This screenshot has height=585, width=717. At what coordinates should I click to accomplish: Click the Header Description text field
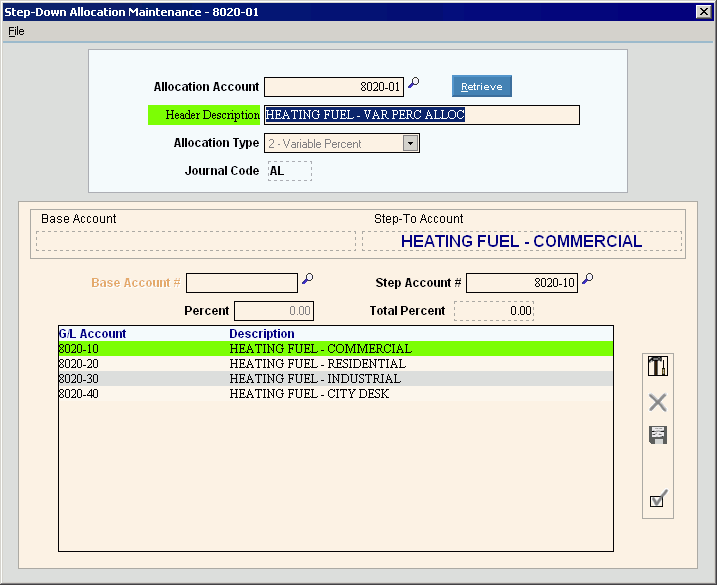click(x=420, y=115)
